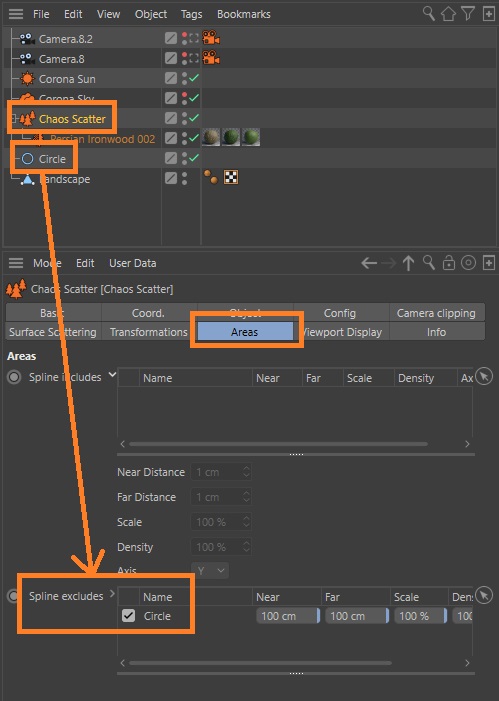Go up one level with the up arrow
The image size is (499, 701).
point(408,263)
